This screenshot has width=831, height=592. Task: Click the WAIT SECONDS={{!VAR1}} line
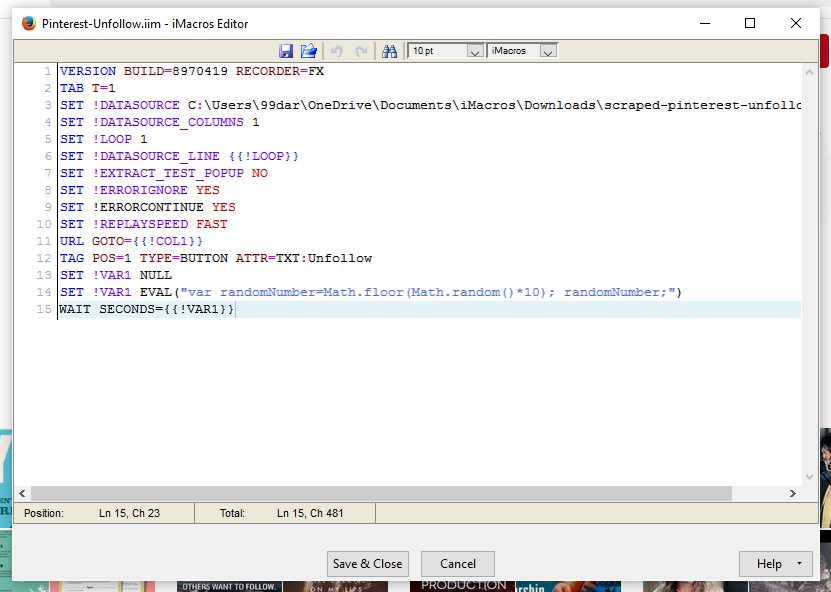(x=146, y=309)
